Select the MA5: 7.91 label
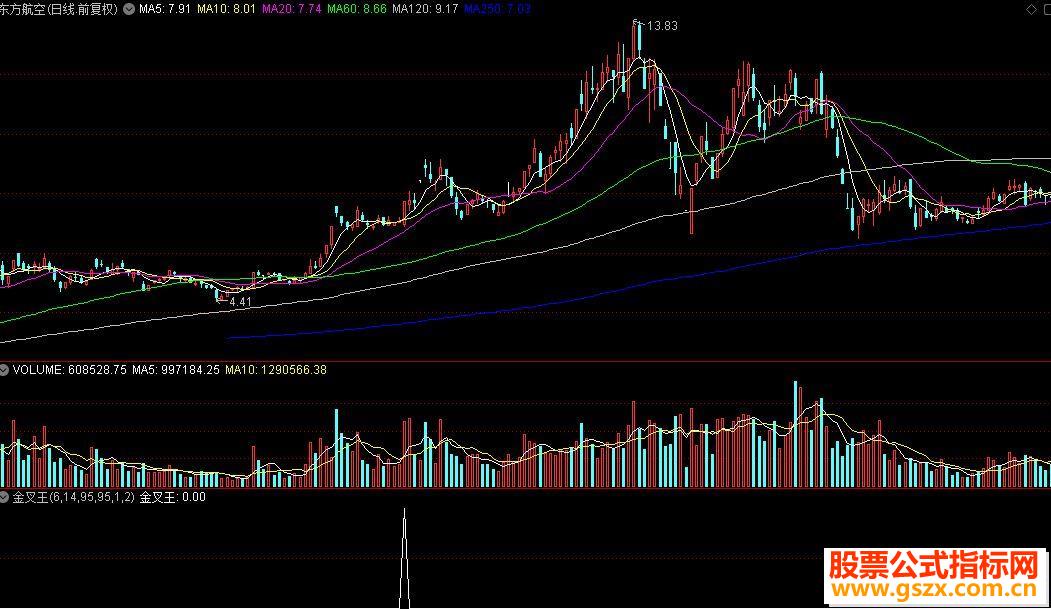The image size is (1051, 609). point(164,9)
